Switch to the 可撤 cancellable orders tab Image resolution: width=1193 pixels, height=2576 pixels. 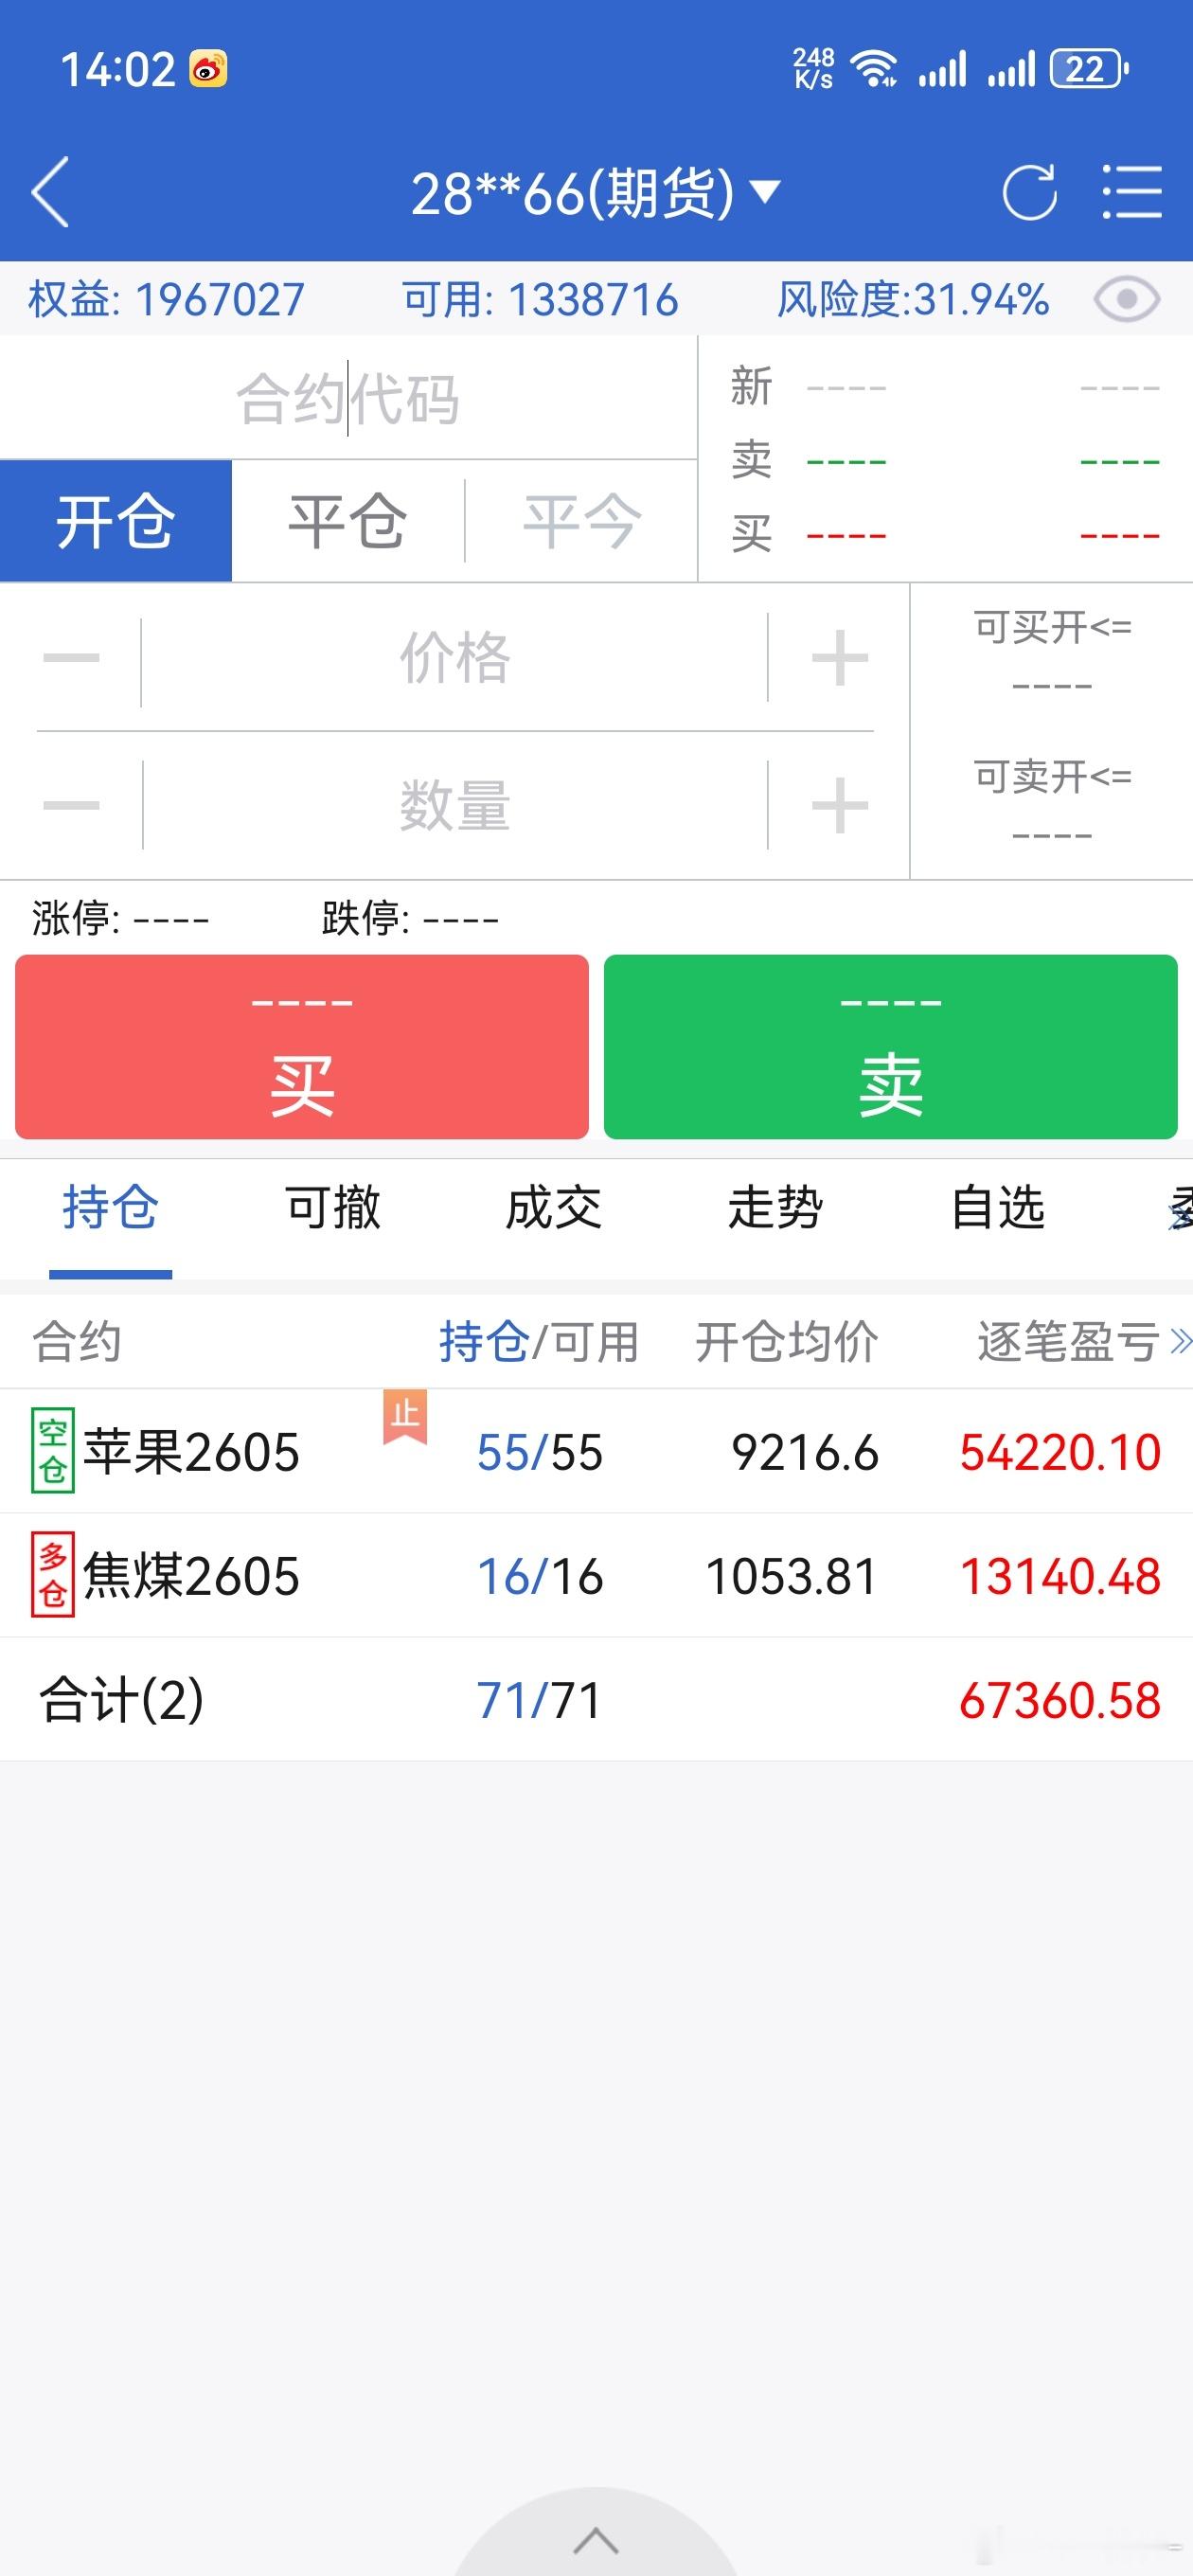pyautogui.click(x=333, y=1208)
